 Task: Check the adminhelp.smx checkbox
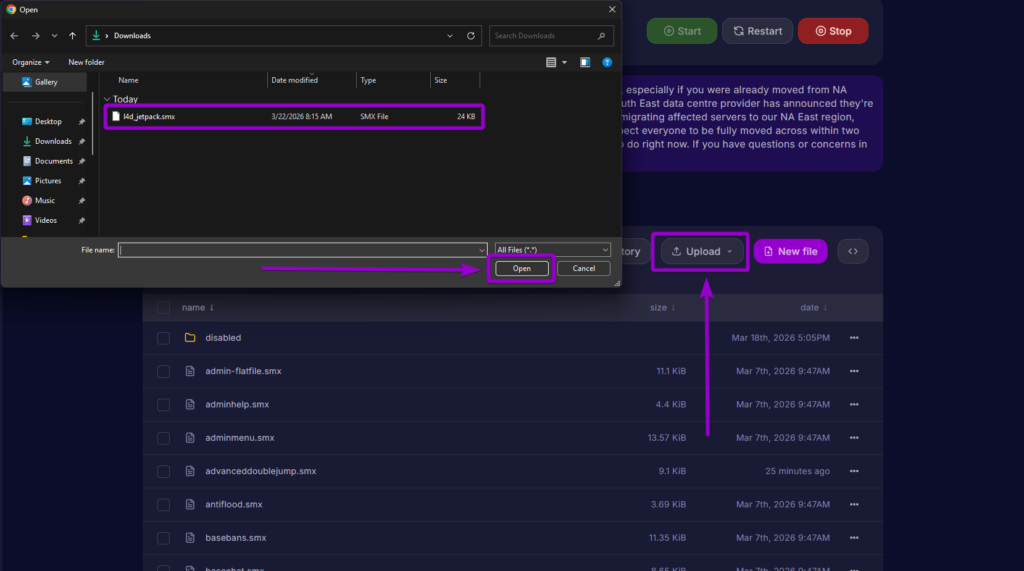(163, 404)
